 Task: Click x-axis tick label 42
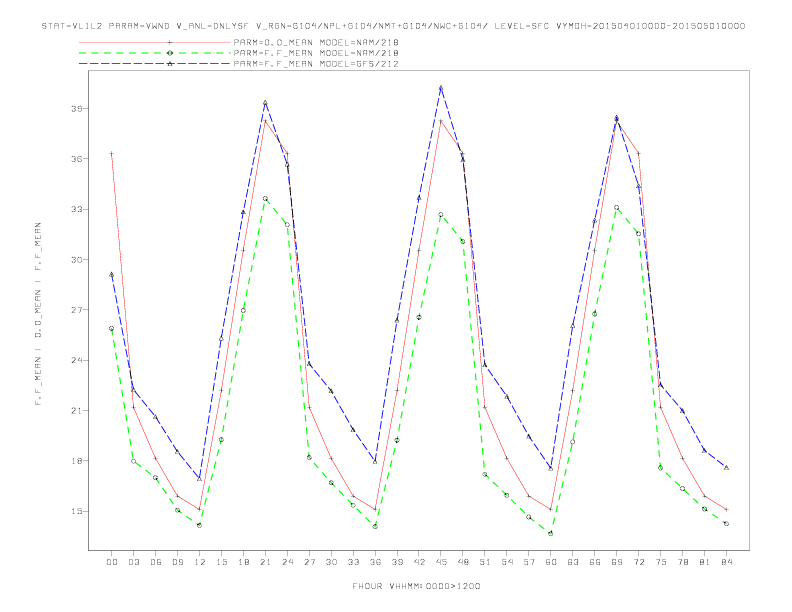click(419, 562)
